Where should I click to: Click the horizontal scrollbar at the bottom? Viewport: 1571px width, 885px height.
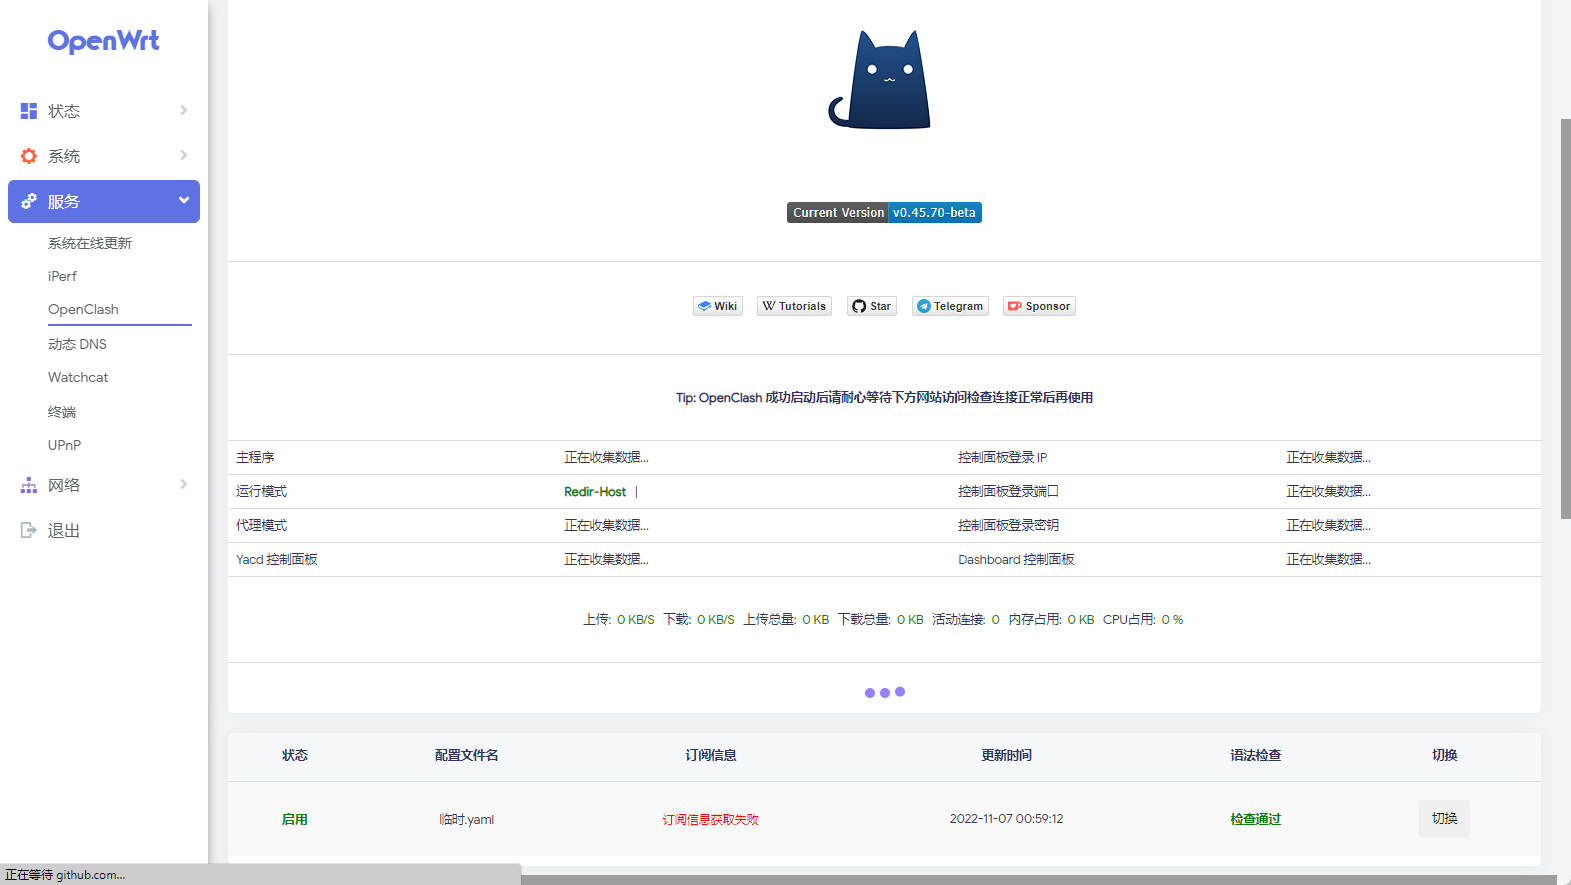[1040, 880]
